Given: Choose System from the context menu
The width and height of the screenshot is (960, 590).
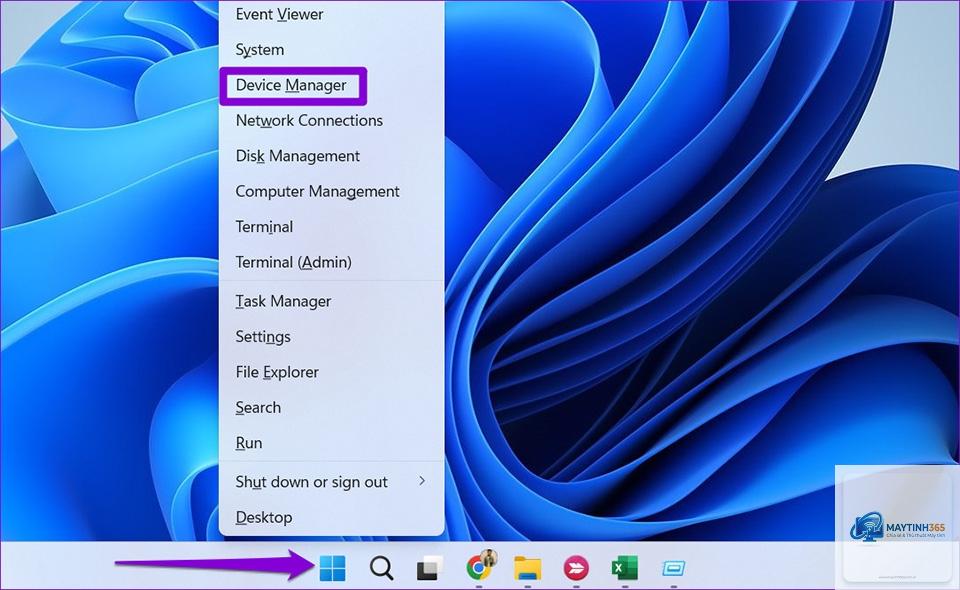Looking at the screenshot, I should 331,50.
